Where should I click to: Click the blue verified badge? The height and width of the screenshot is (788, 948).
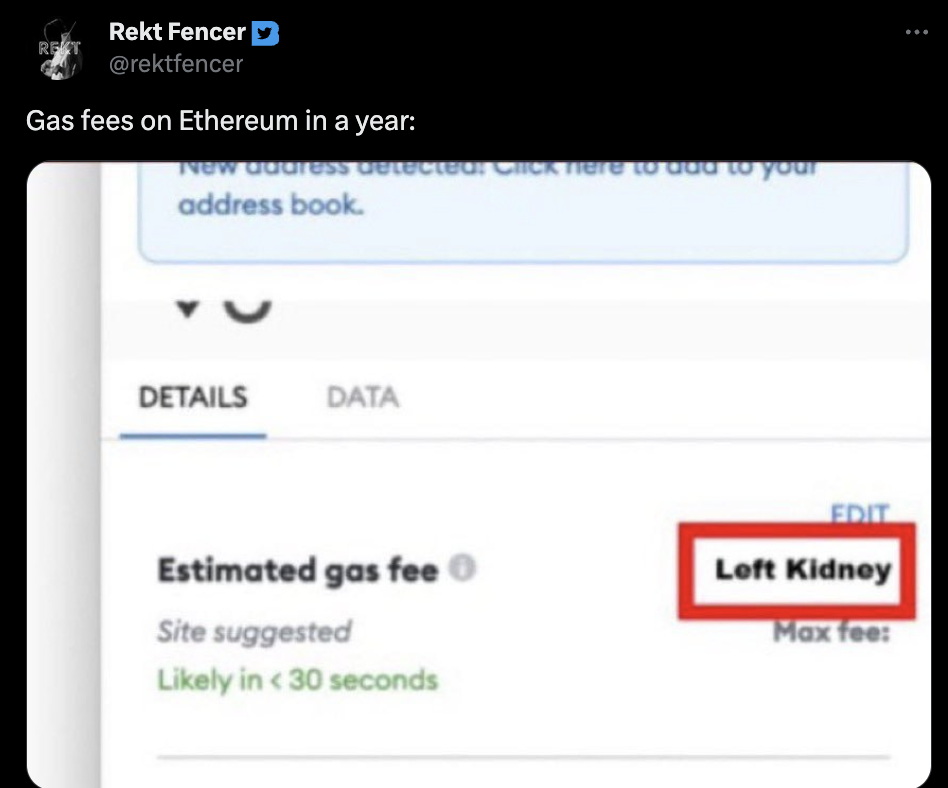tap(265, 33)
